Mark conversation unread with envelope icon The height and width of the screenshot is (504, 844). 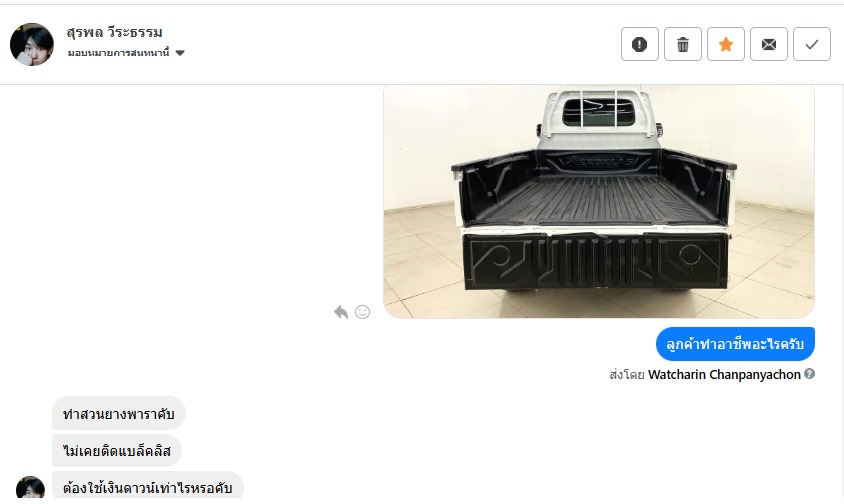pyautogui.click(x=769, y=44)
